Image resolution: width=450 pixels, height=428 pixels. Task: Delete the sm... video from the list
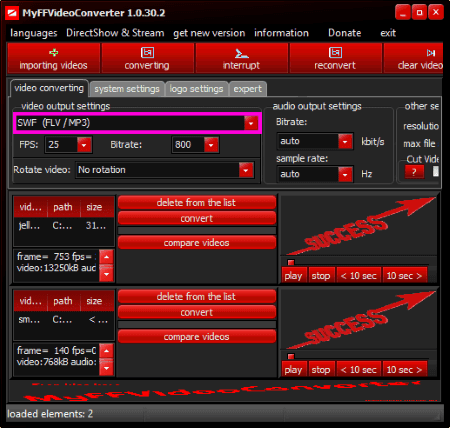point(197,296)
